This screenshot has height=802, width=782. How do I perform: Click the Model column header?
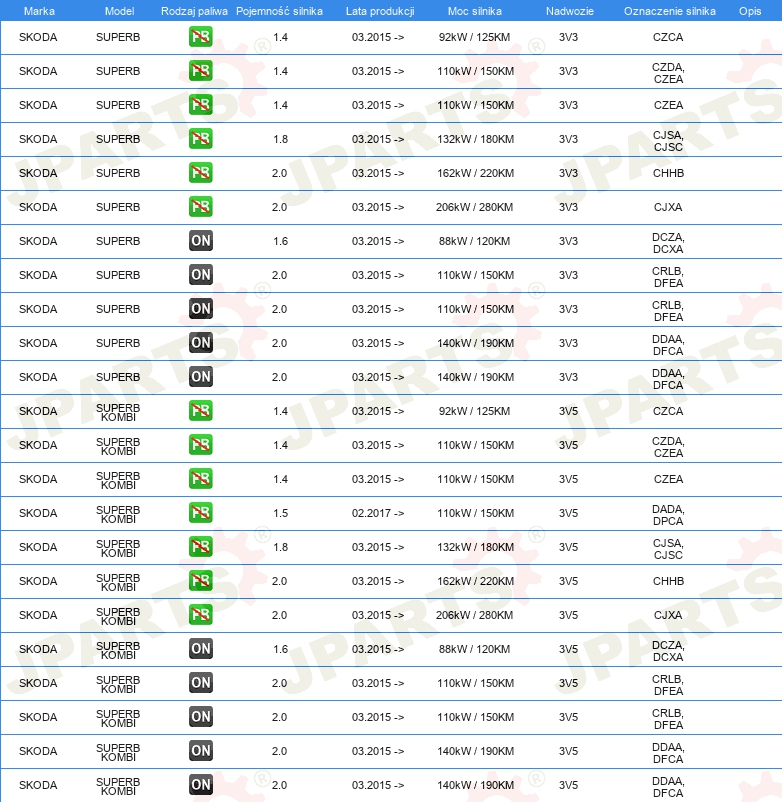pos(119,11)
